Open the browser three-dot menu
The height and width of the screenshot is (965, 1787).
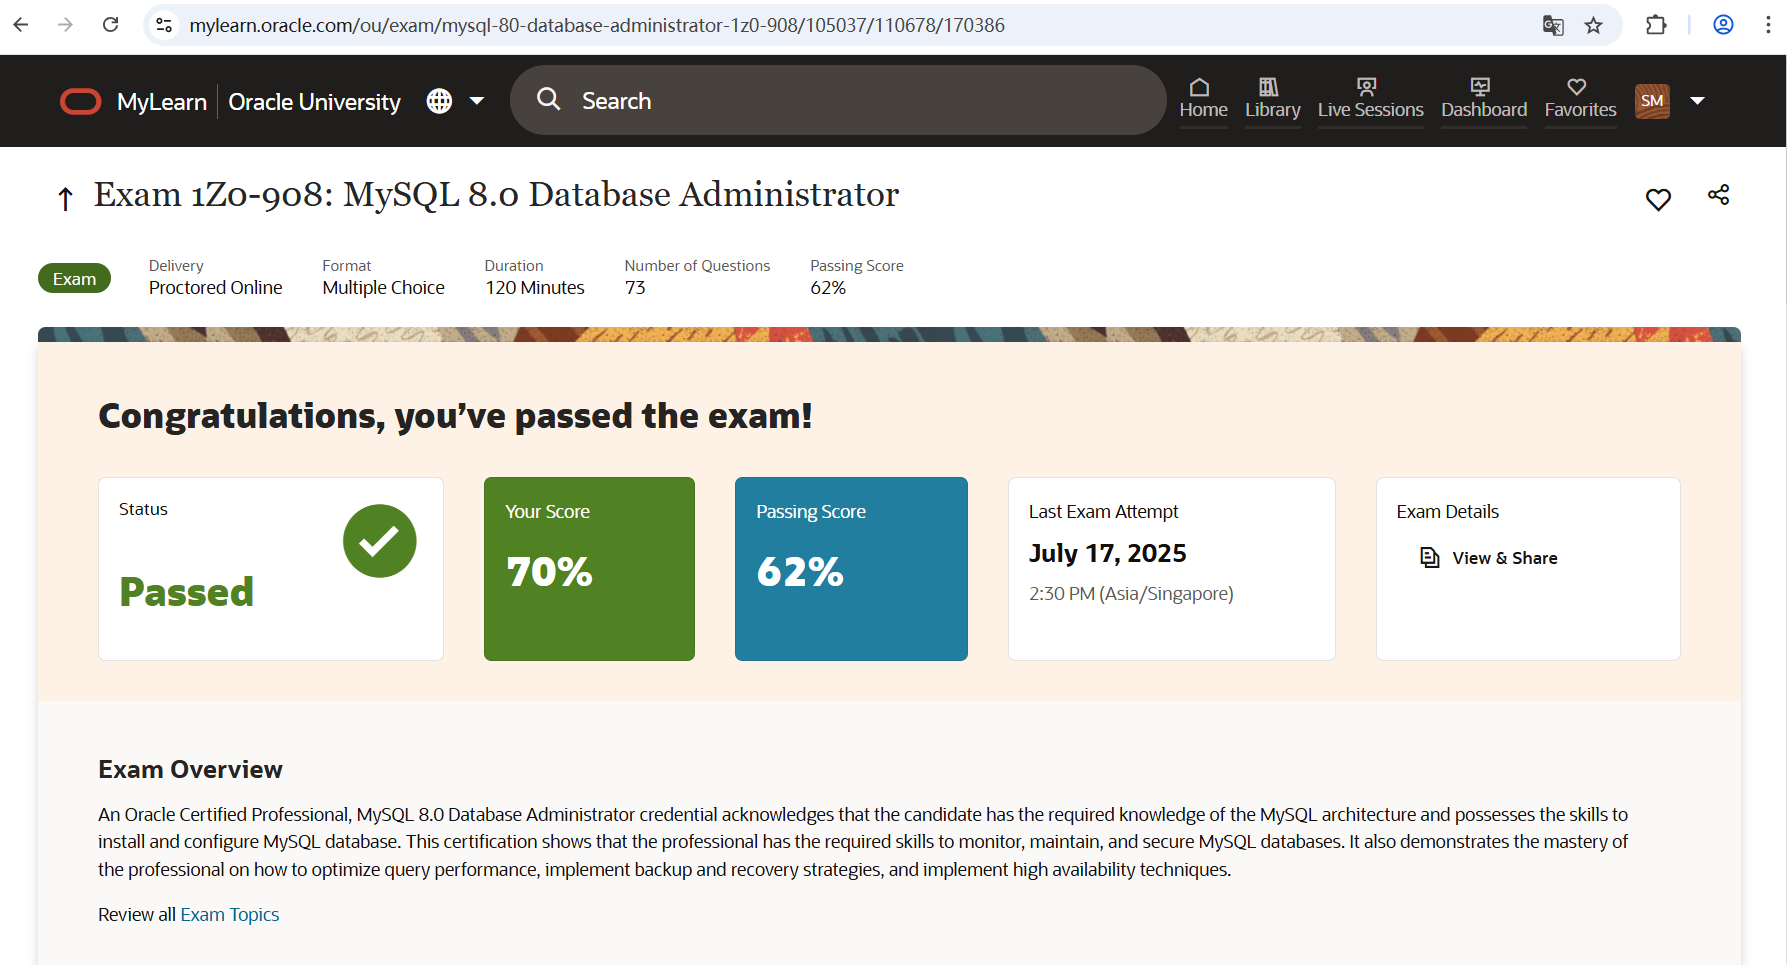click(x=1768, y=25)
